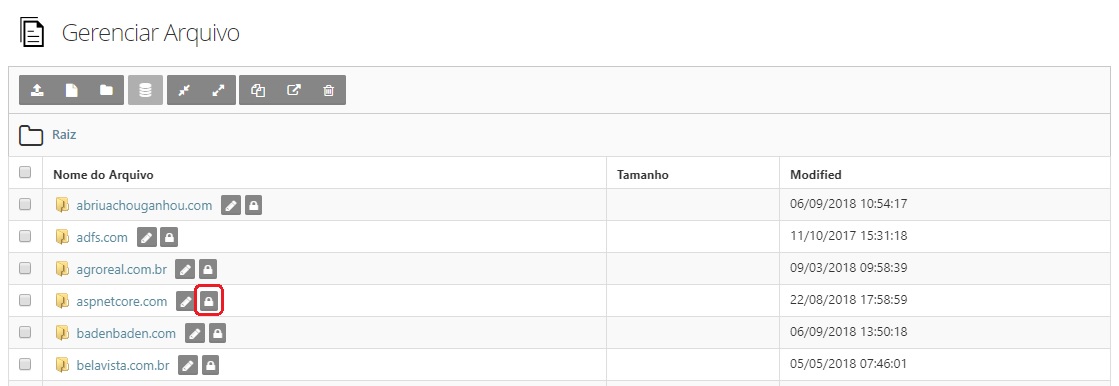Click the move/export toolbar icon
The width and height of the screenshot is (1119, 386).
[x=293, y=91]
